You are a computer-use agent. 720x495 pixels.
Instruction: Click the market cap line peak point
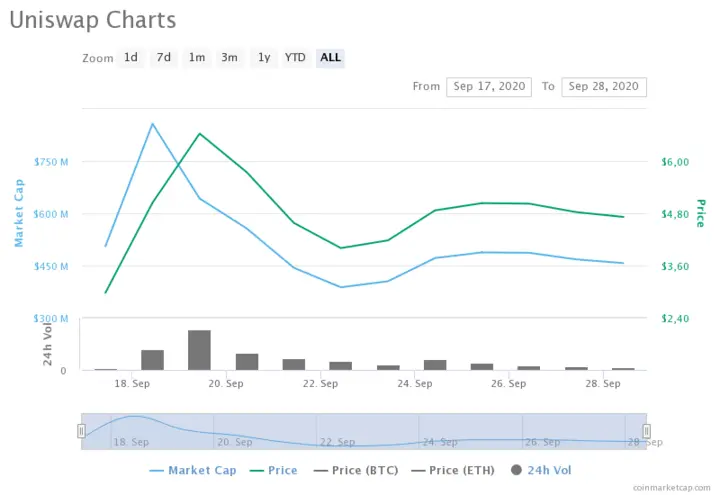tap(152, 124)
